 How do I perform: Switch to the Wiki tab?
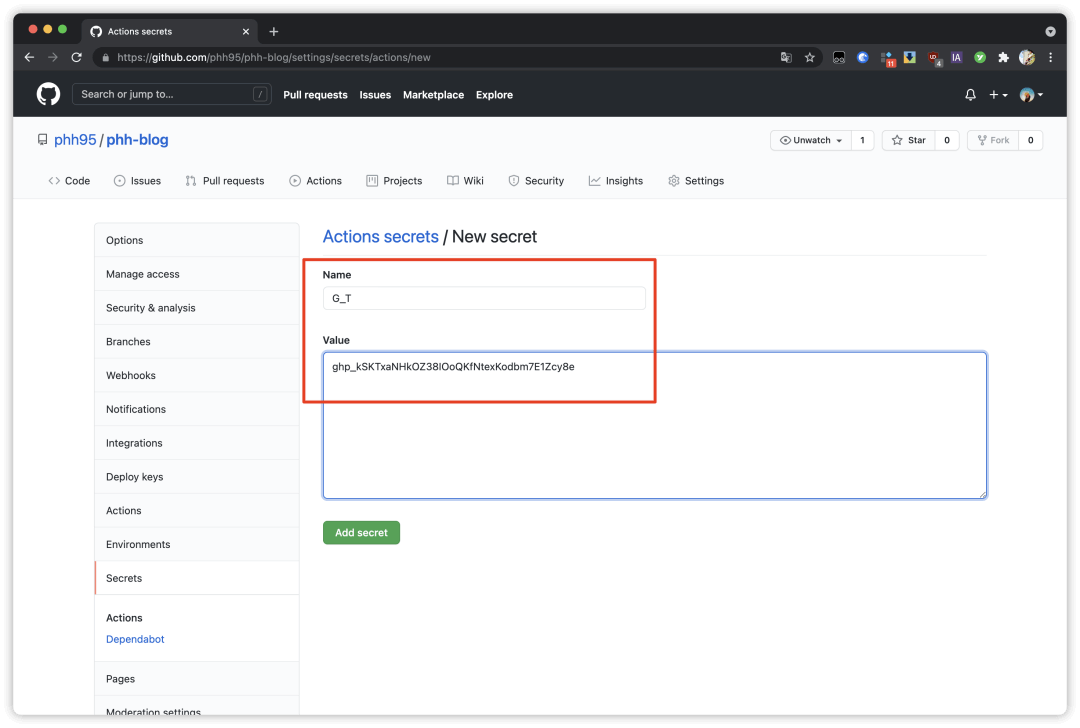click(x=465, y=180)
